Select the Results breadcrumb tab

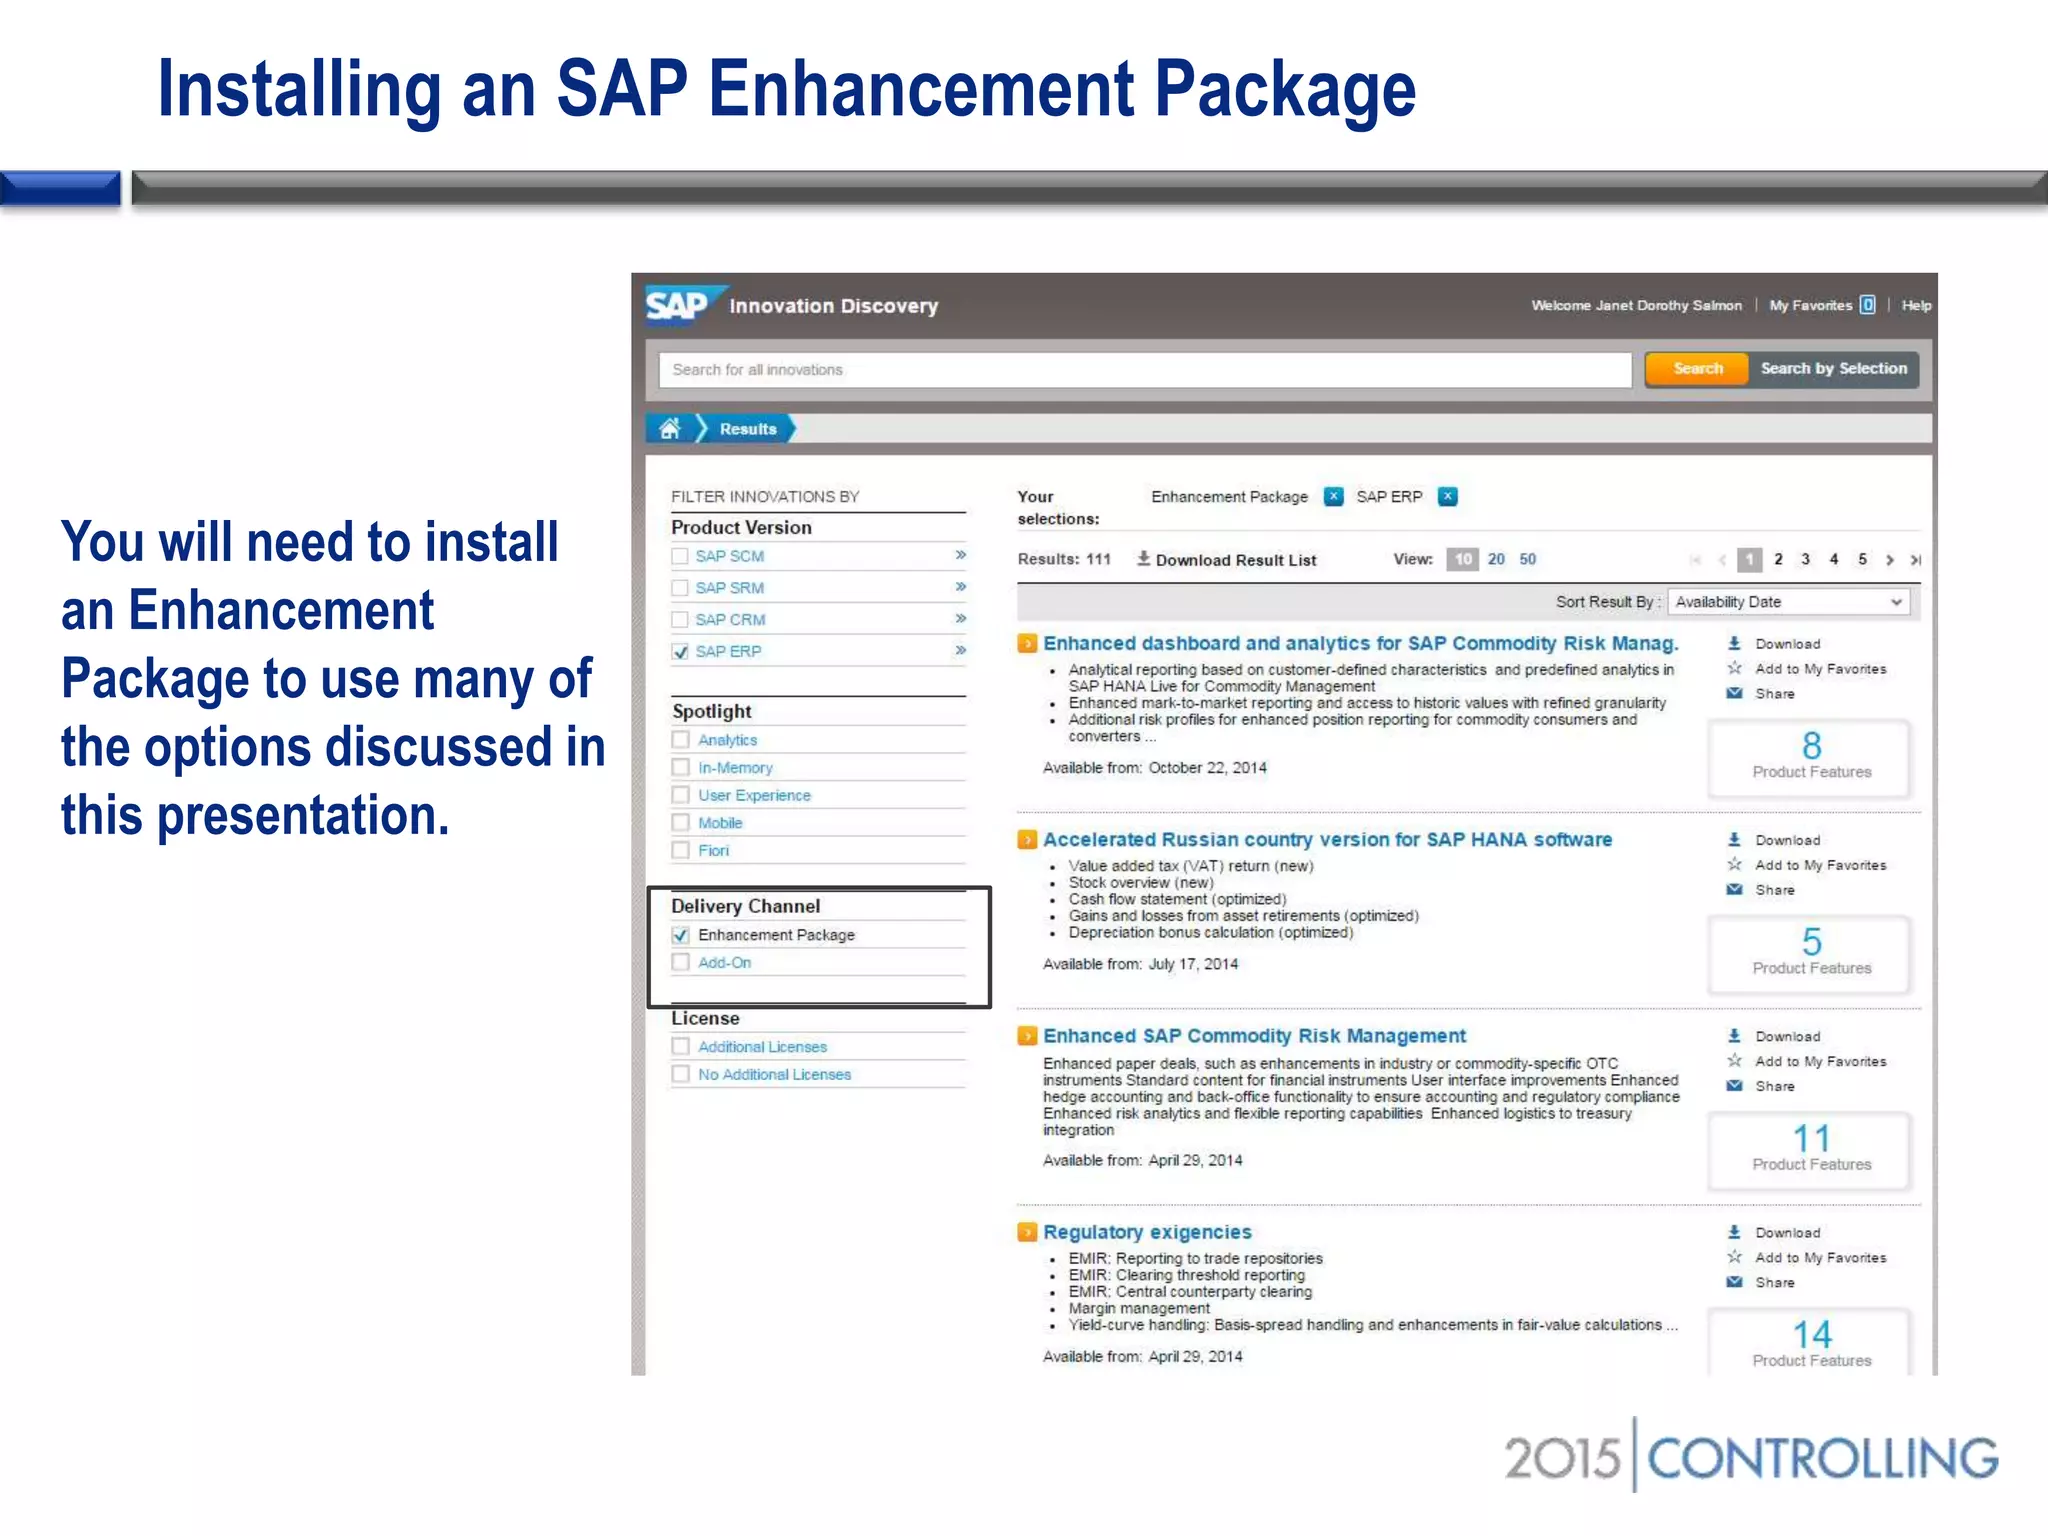tap(747, 429)
